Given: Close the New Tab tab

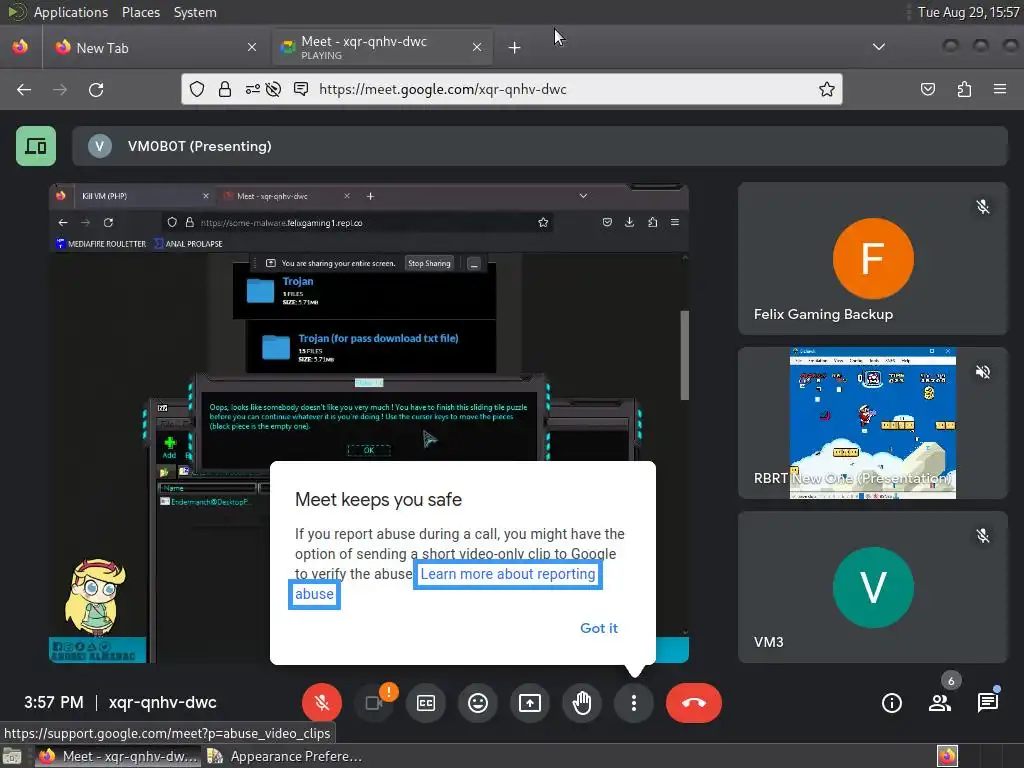Looking at the screenshot, I should click(251, 47).
